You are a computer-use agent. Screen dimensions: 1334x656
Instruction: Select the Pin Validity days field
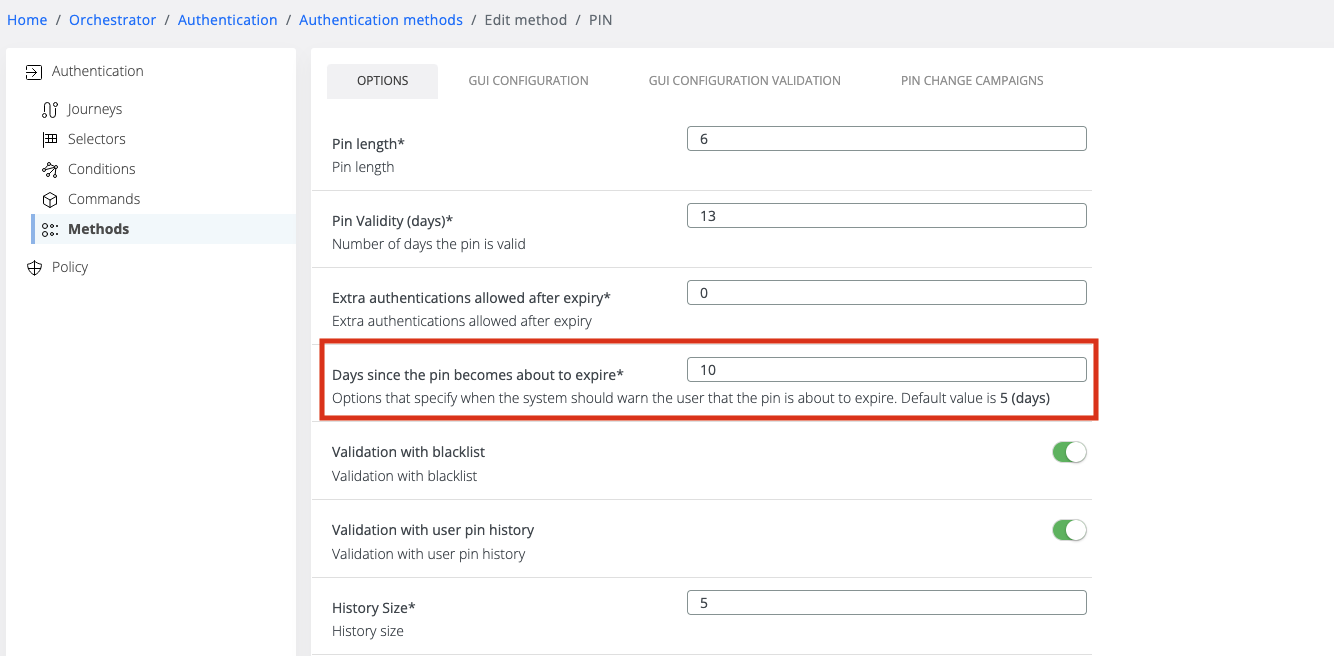click(x=886, y=215)
